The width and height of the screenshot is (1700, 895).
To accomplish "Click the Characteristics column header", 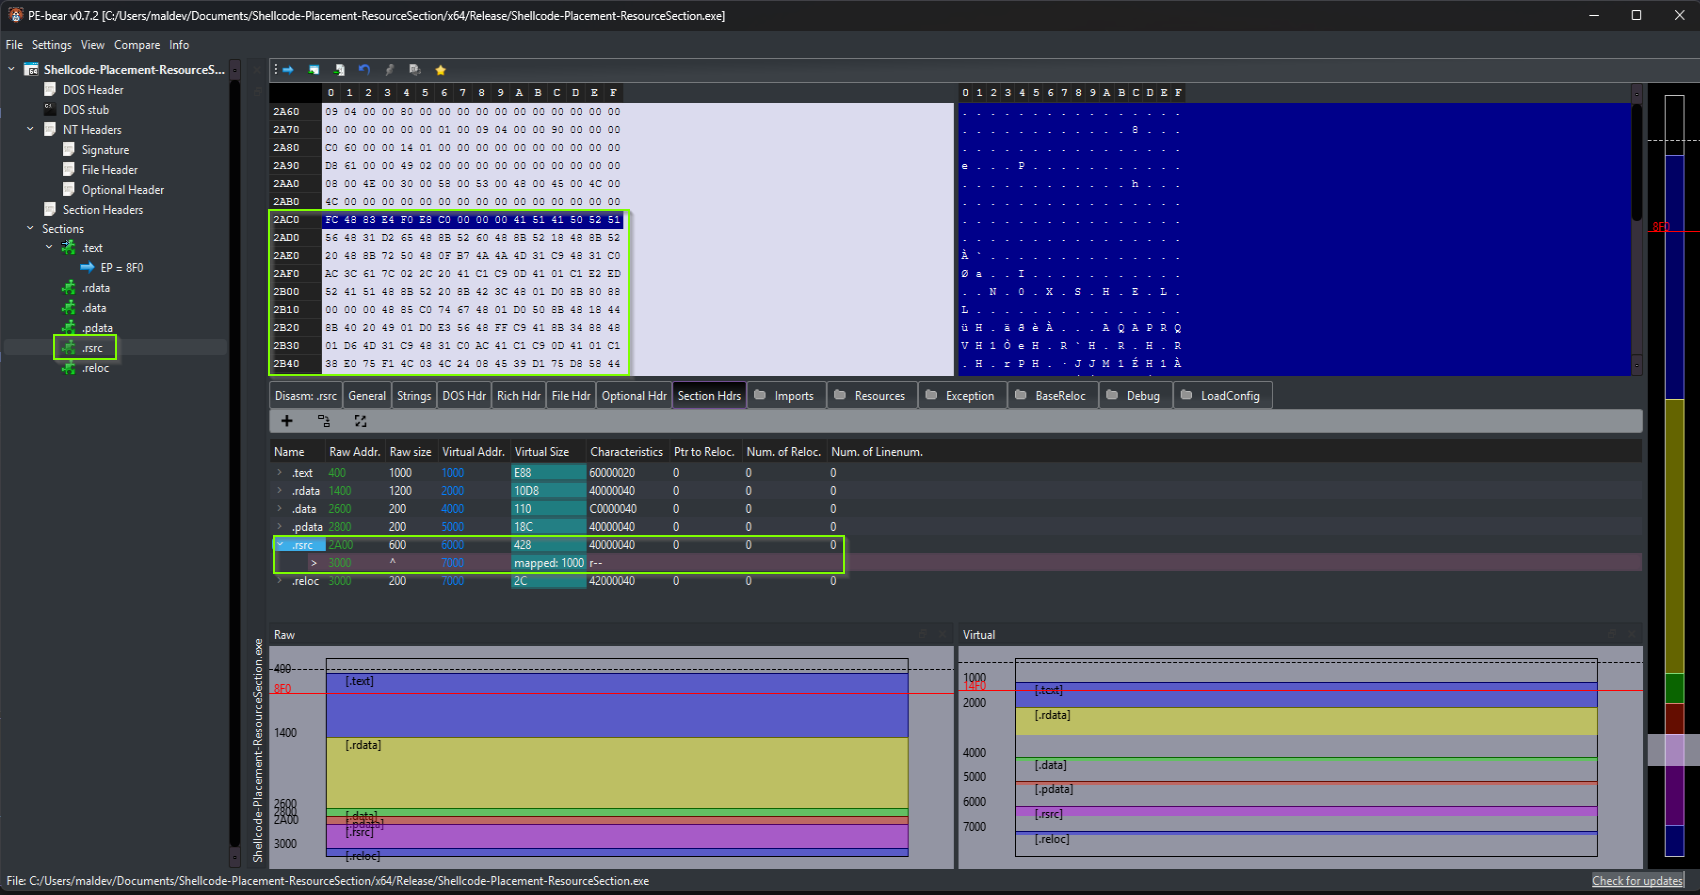I will (x=627, y=452).
